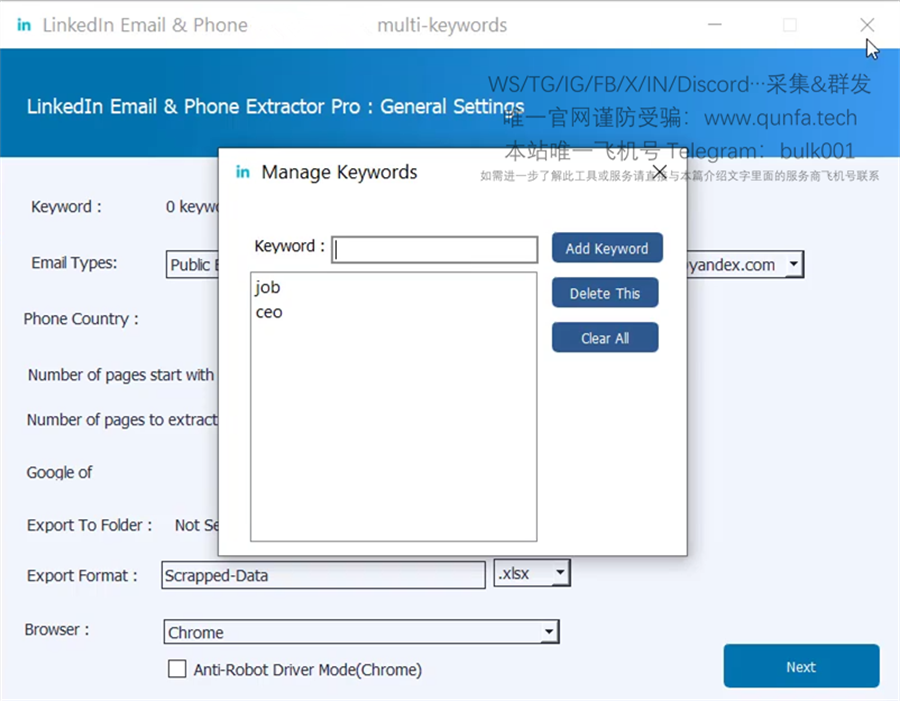Click the 'Google of' label

(59, 473)
